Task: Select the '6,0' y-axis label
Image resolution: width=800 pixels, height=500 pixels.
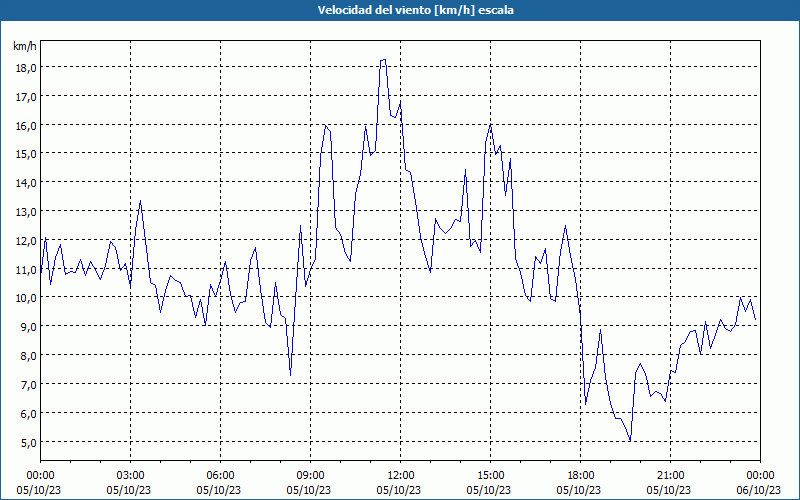Action: point(28,413)
